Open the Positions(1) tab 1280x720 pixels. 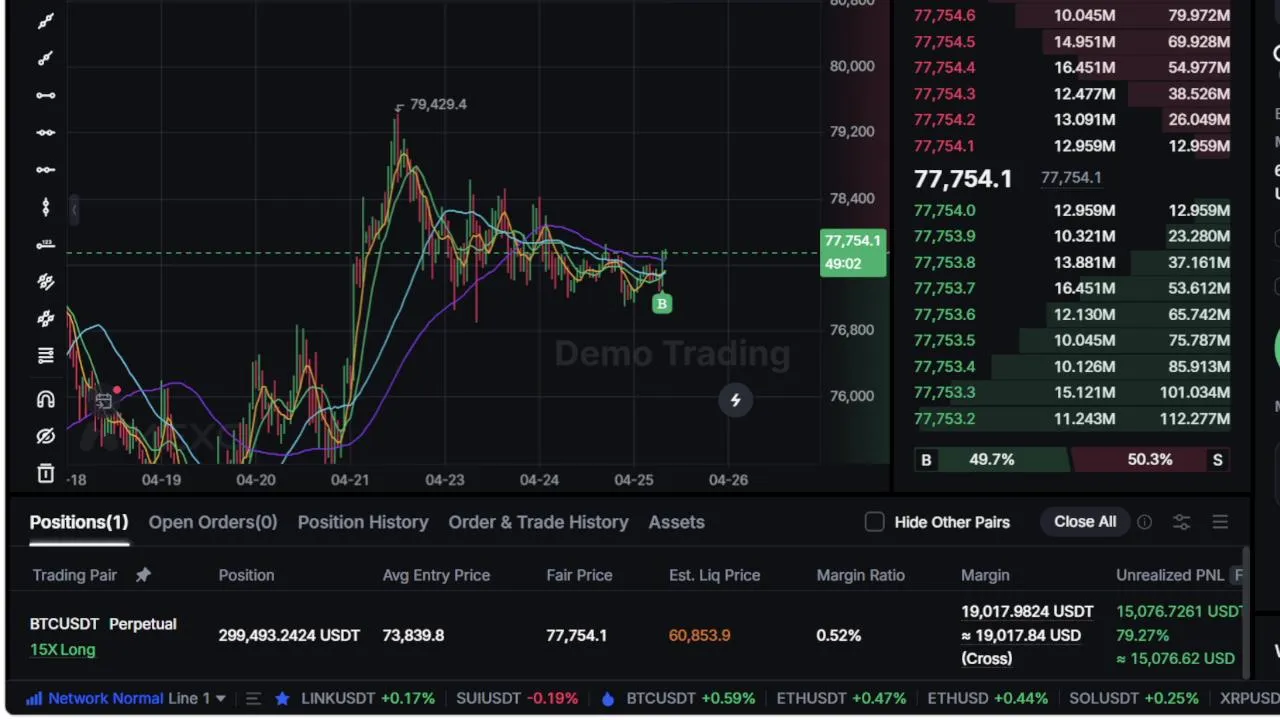79,522
